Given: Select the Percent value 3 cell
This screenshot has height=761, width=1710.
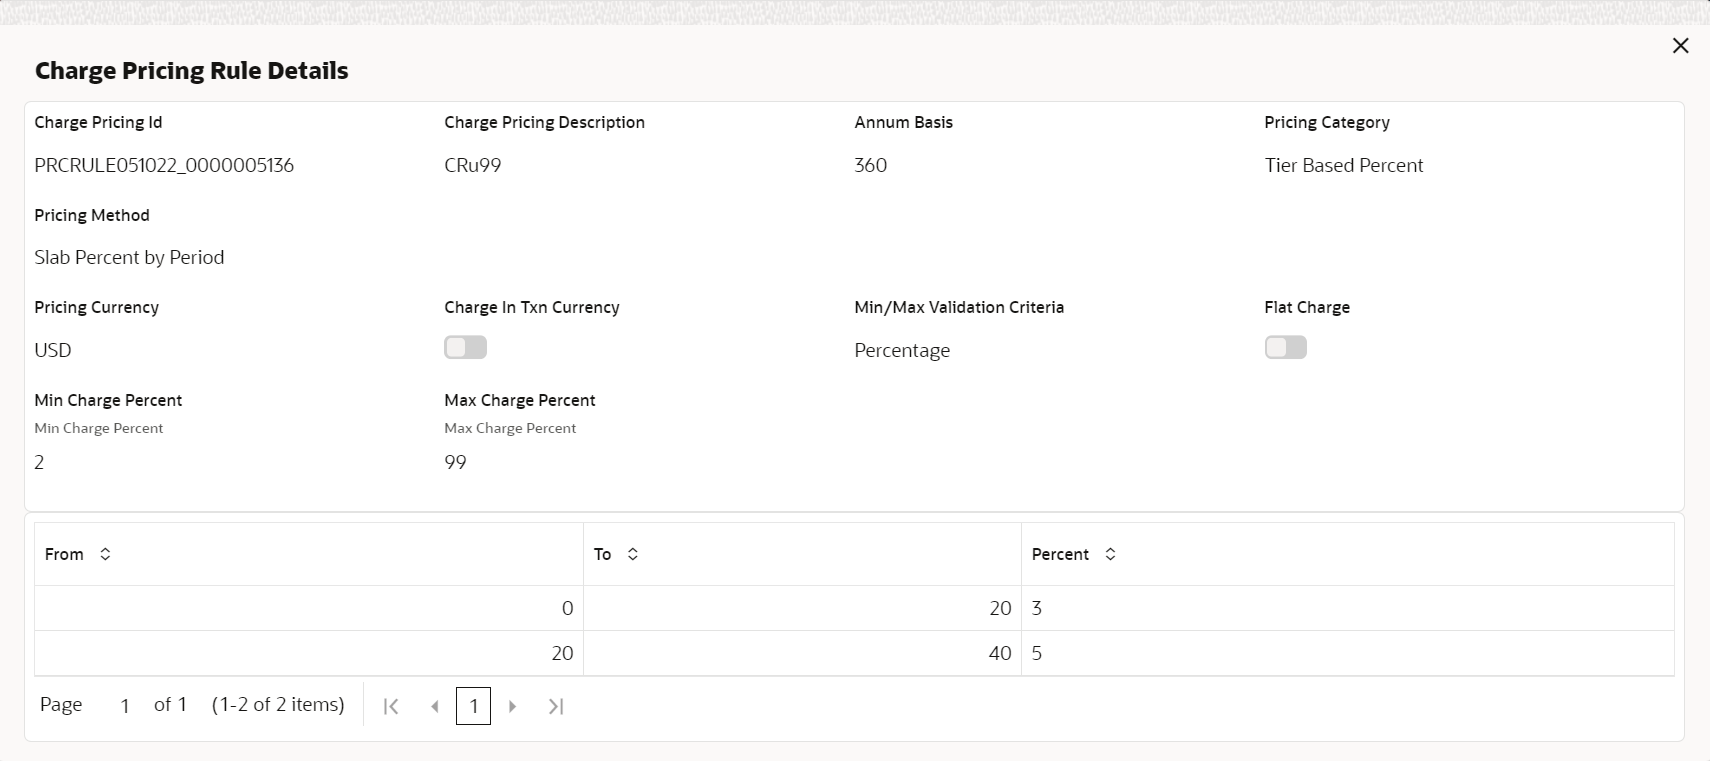Looking at the screenshot, I should [1037, 608].
